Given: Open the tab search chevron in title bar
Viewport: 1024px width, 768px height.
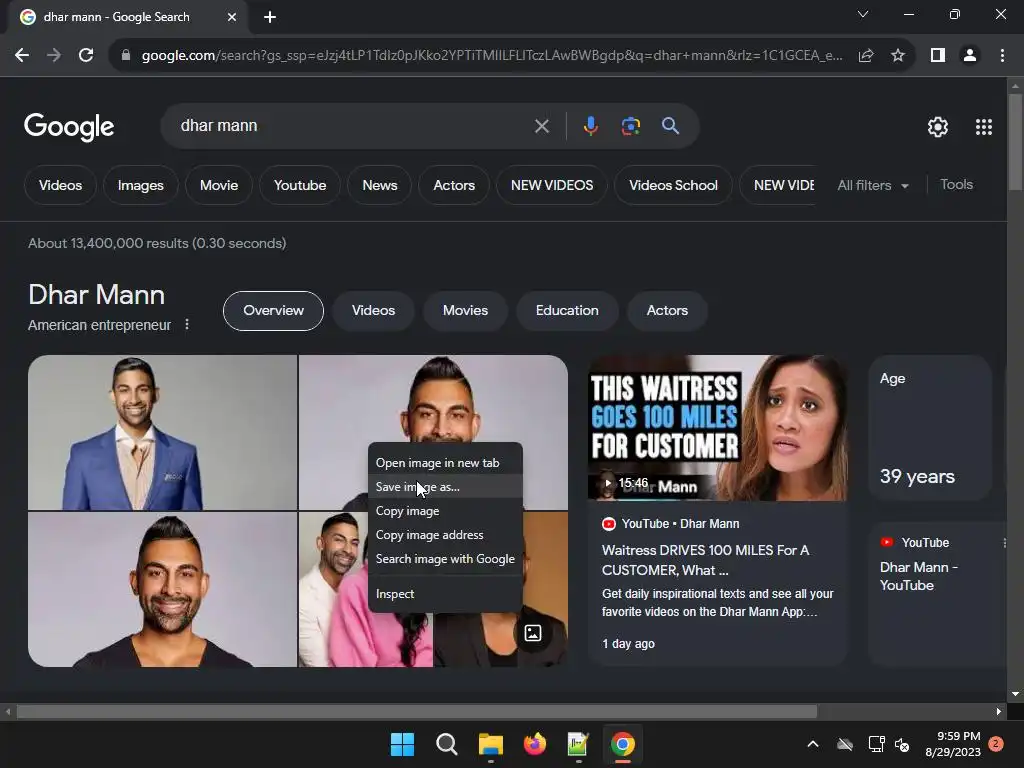Looking at the screenshot, I should [863, 14].
